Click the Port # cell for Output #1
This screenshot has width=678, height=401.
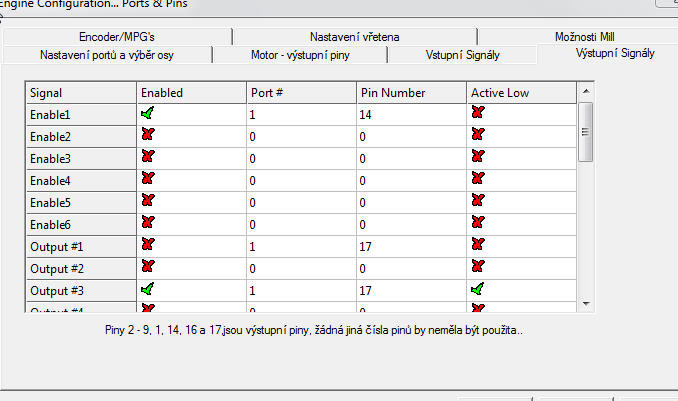tap(300, 244)
